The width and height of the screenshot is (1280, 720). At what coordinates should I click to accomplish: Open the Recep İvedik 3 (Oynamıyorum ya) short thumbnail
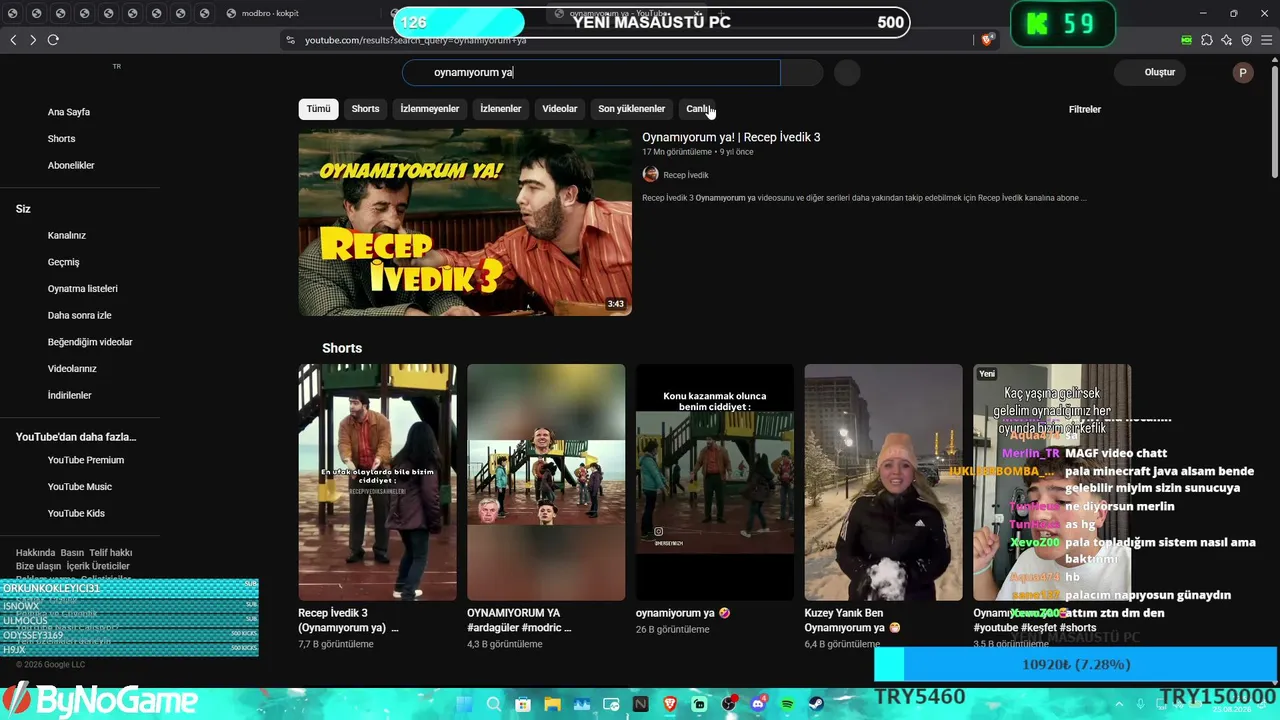377,482
